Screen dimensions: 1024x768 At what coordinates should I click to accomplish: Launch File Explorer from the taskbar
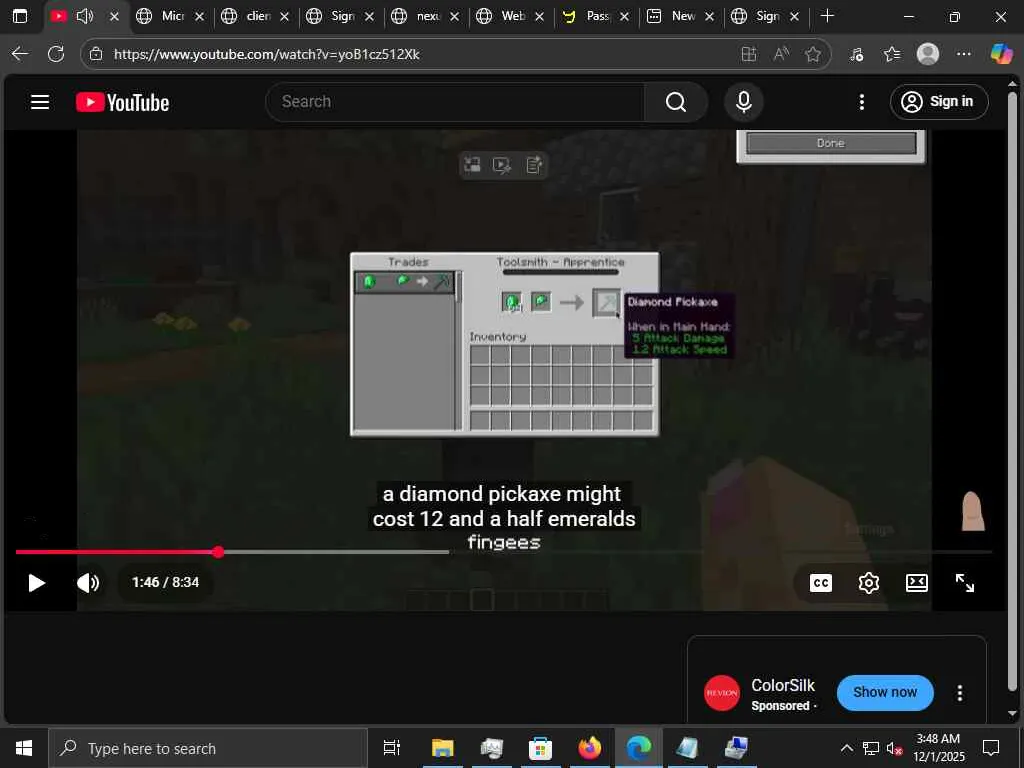click(442, 748)
